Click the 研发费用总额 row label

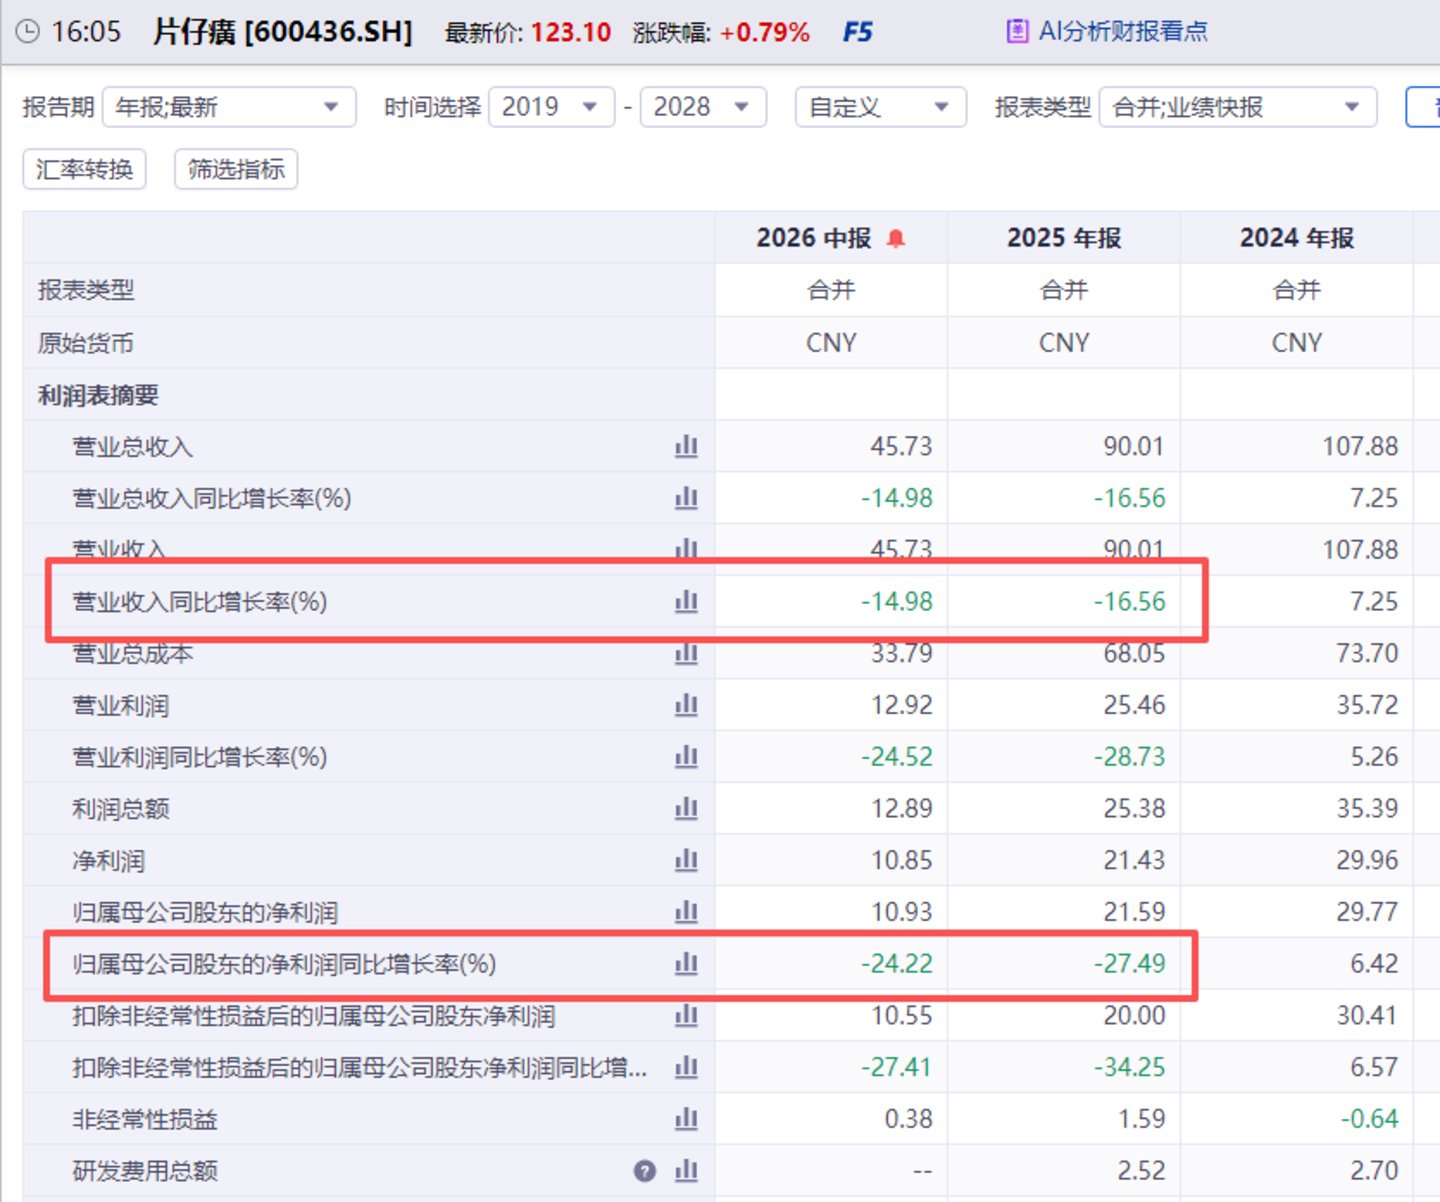144,1171
